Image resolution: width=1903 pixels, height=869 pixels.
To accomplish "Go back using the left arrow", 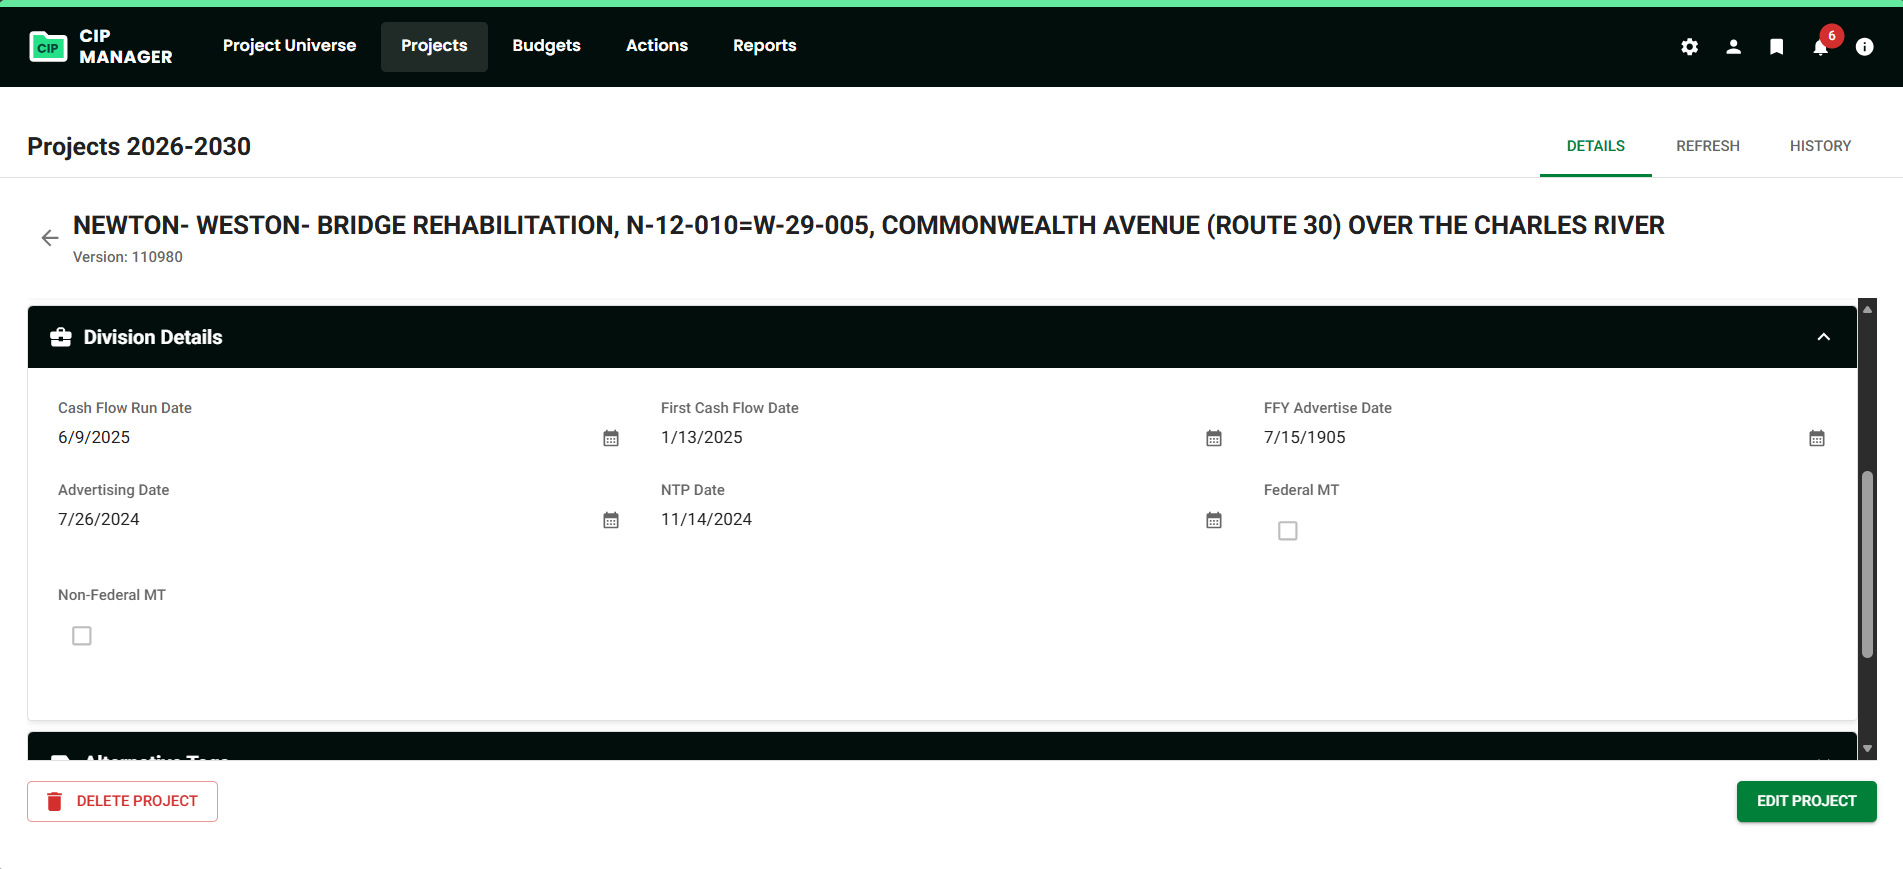I will (50, 238).
